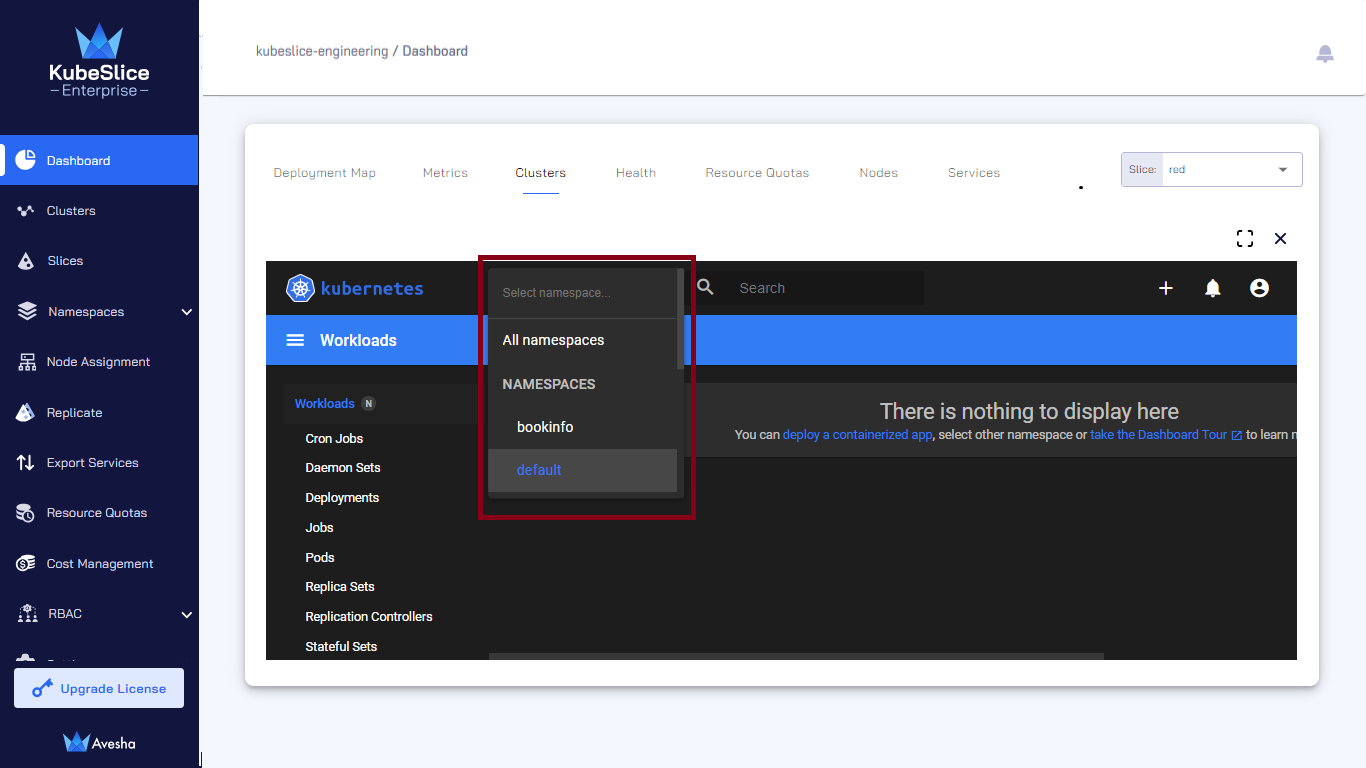Open the Dashboard sidebar icon
Image resolution: width=1366 pixels, height=768 pixels.
[x=26, y=160]
